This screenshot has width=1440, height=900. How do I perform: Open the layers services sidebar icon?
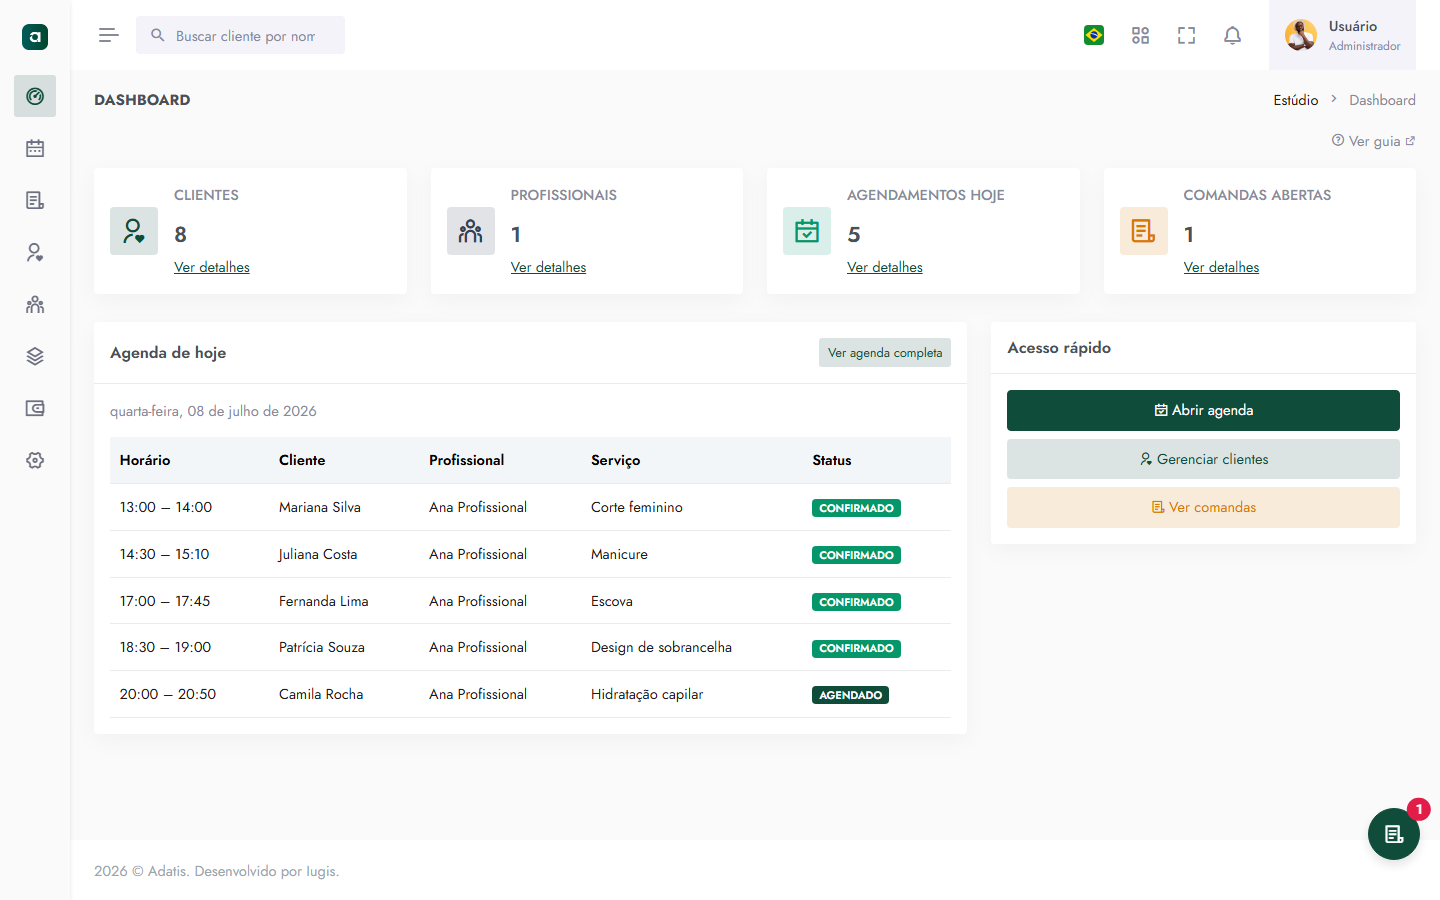point(35,356)
